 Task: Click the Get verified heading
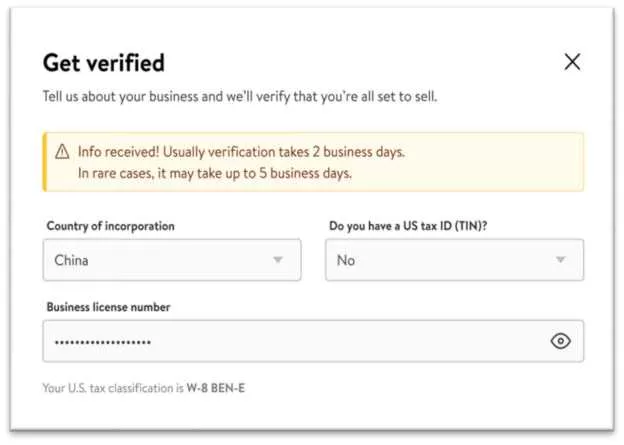point(103,62)
